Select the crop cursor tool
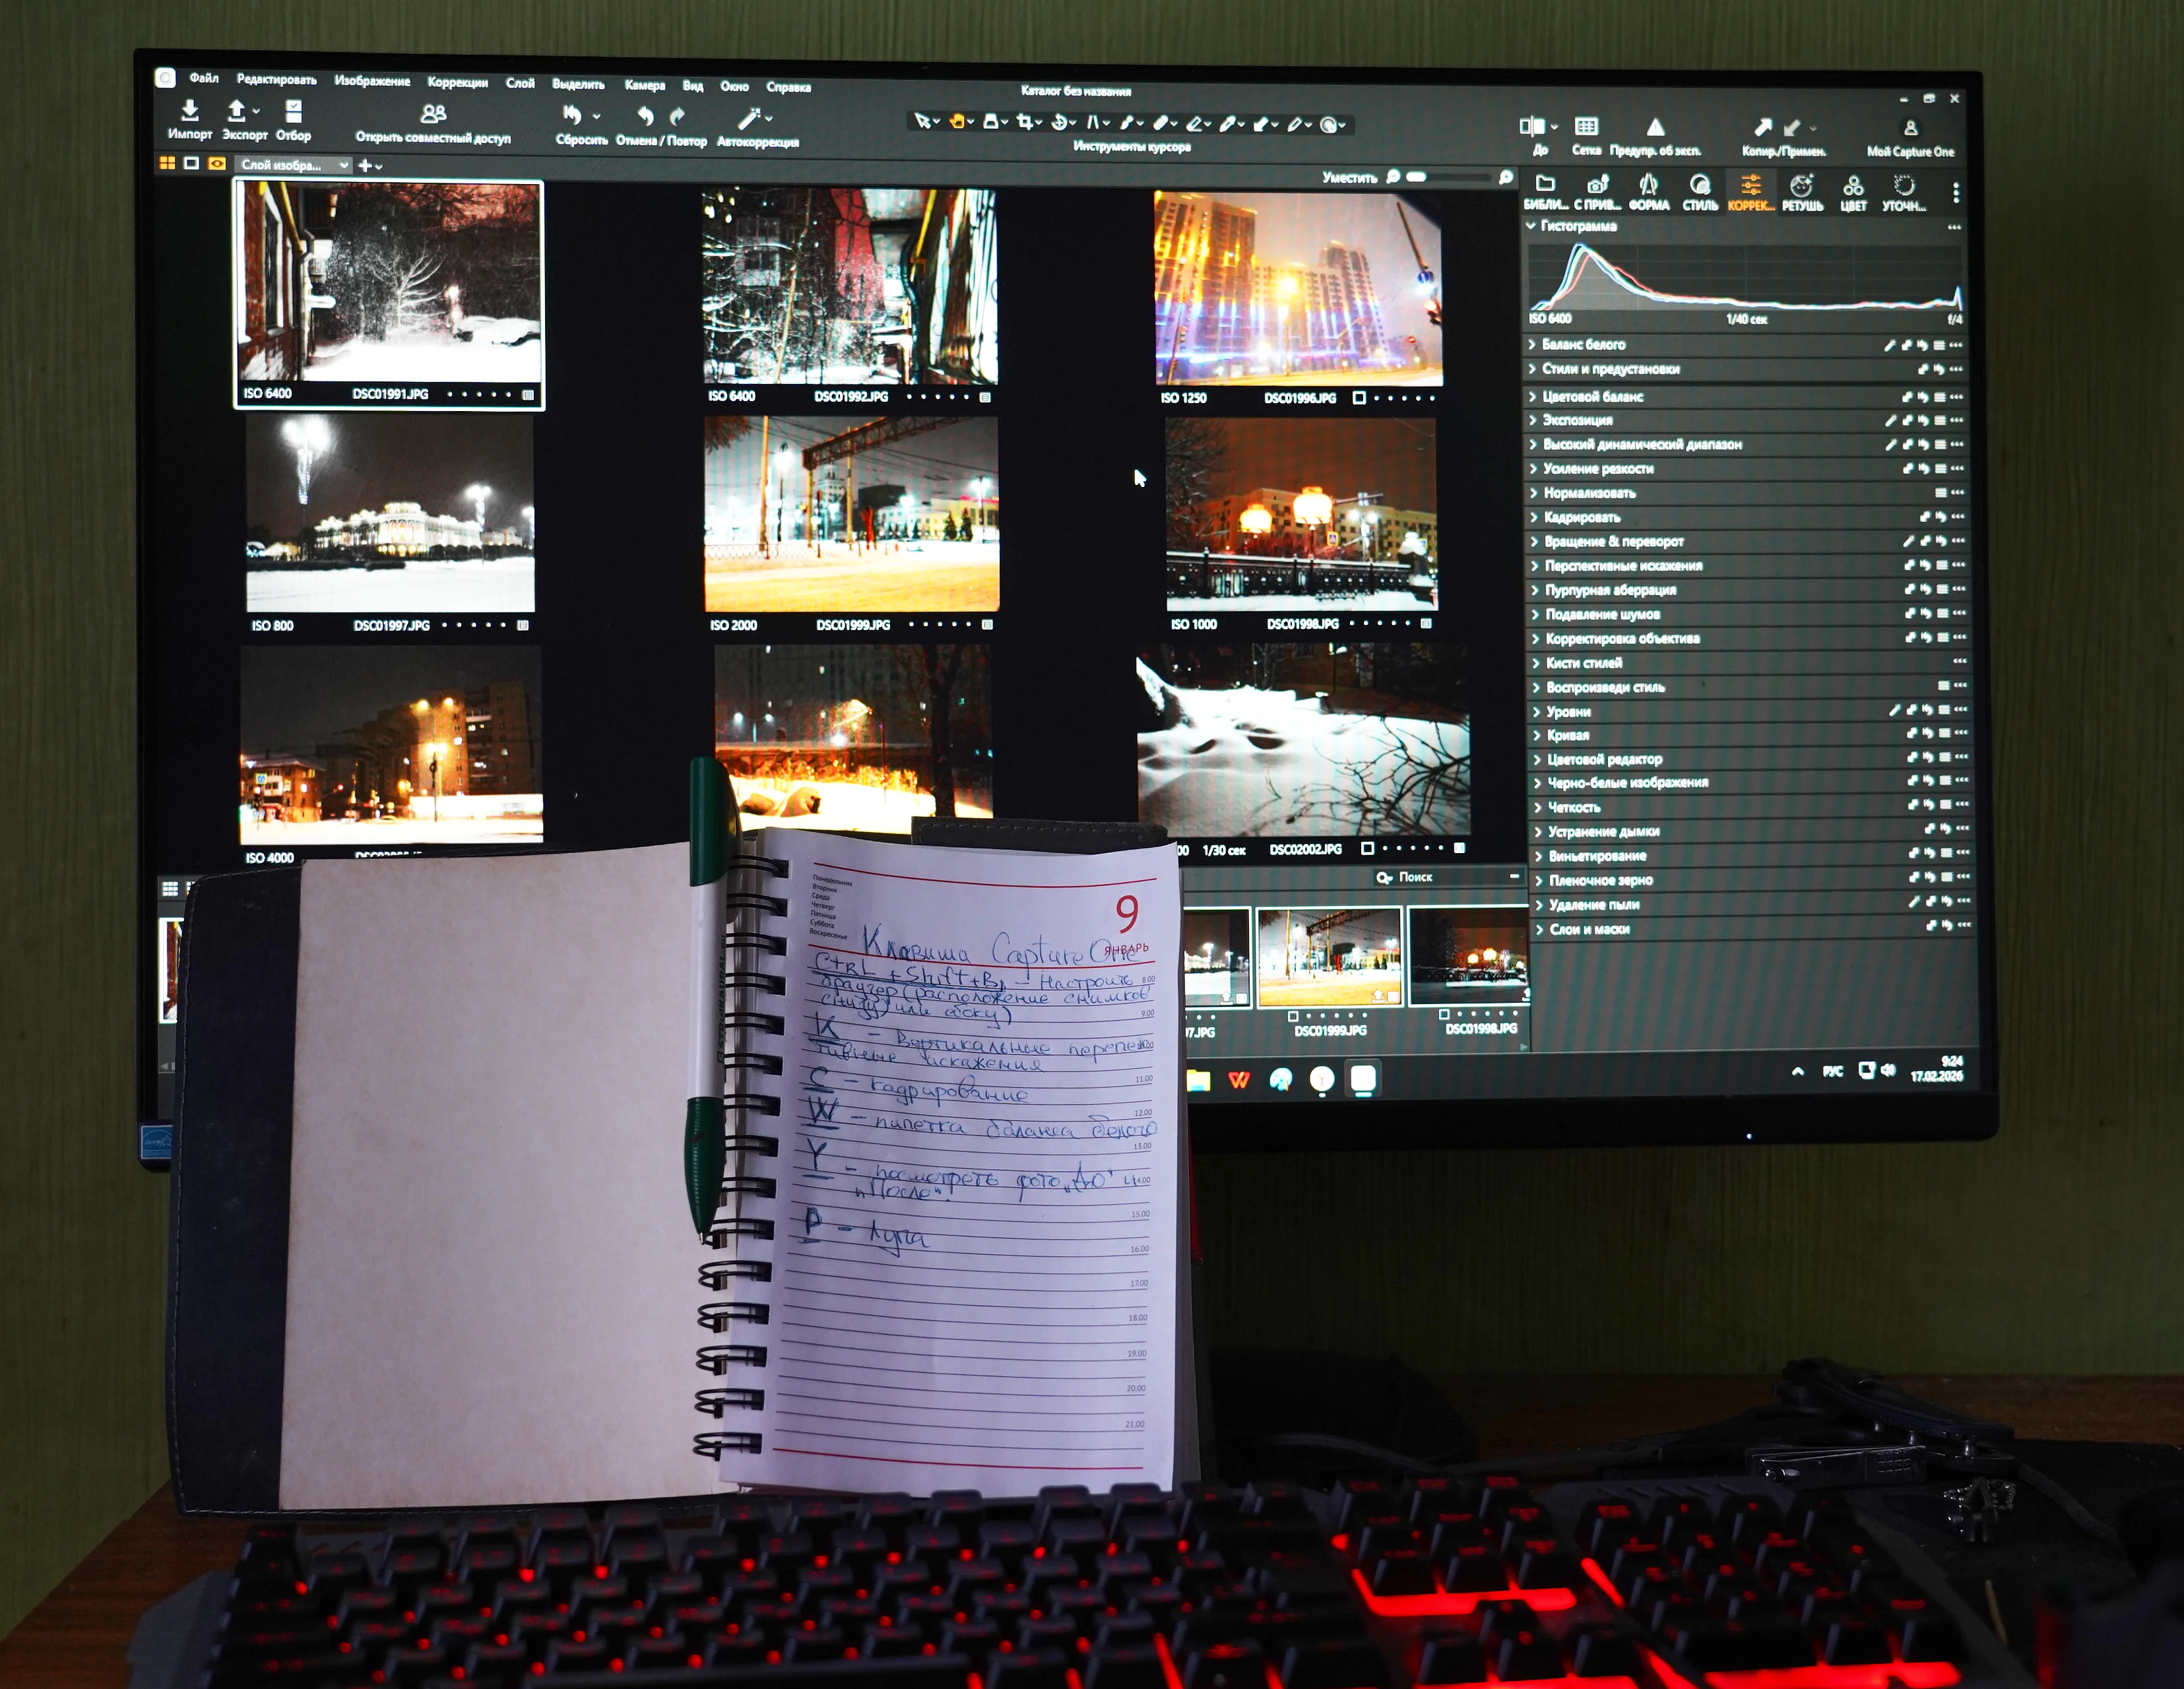Image resolution: width=2184 pixels, height=1689 pixels. [1024, 122]
